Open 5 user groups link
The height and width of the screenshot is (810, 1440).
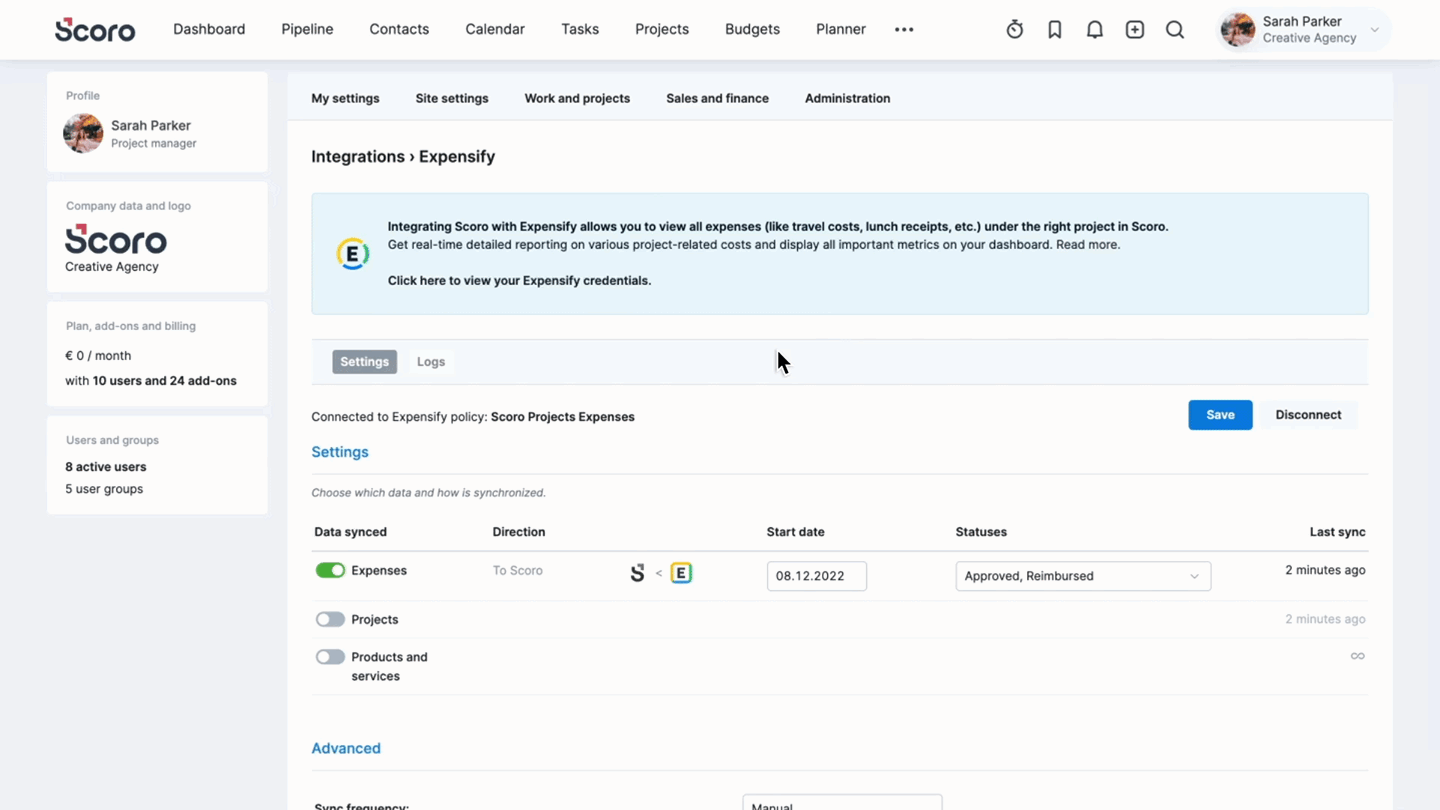104,489
